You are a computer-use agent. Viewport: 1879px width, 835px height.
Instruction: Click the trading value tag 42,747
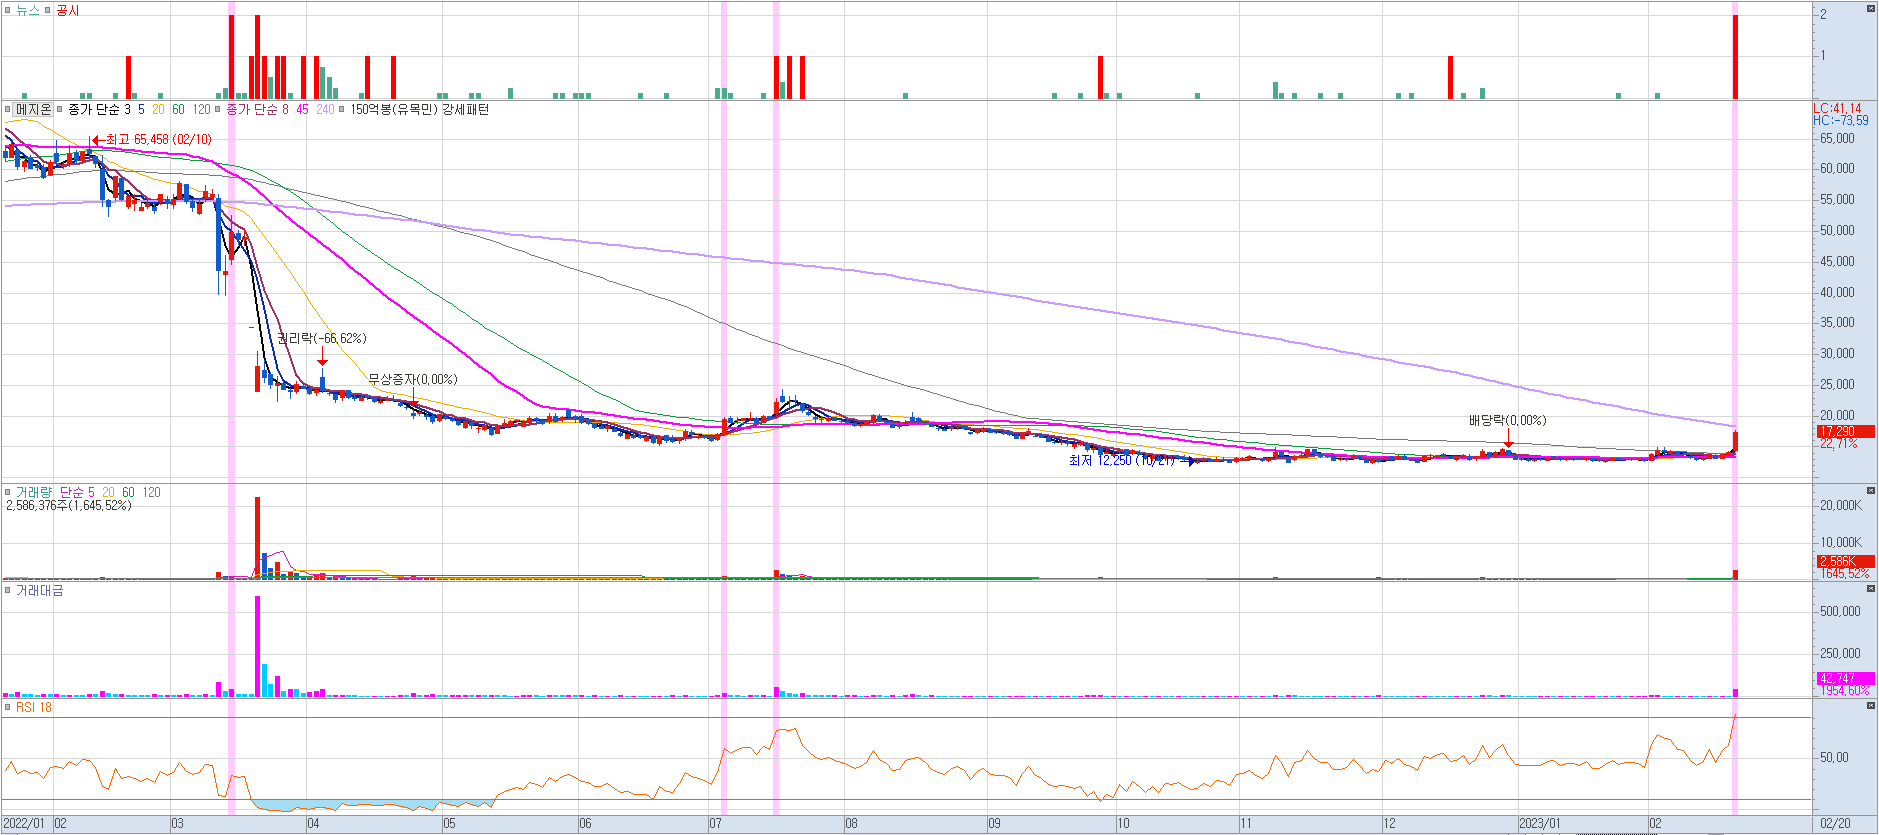(1844, 678)
